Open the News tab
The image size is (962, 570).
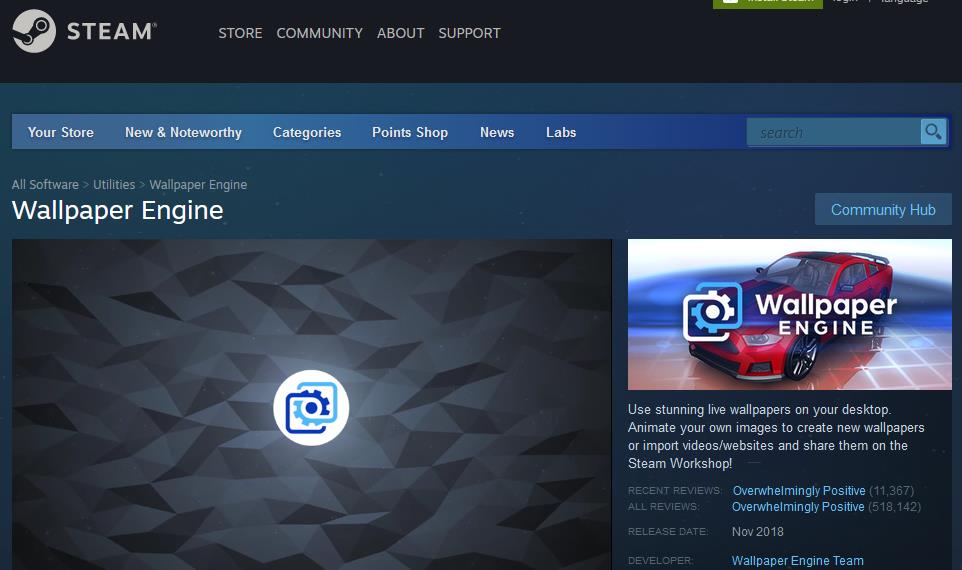(x=497, y=132)
